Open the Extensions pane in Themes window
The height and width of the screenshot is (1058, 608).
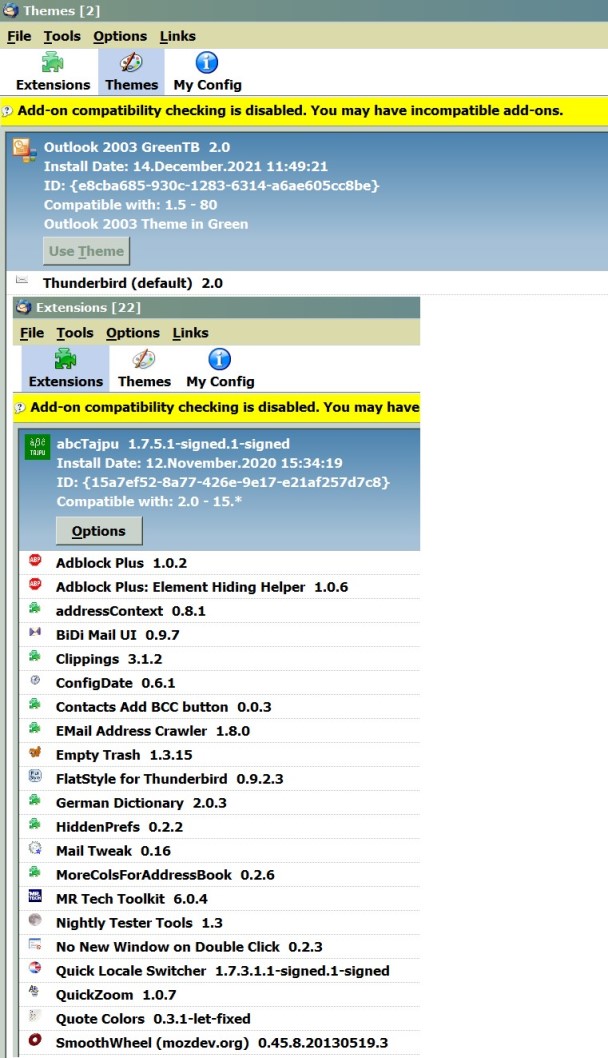53,72
